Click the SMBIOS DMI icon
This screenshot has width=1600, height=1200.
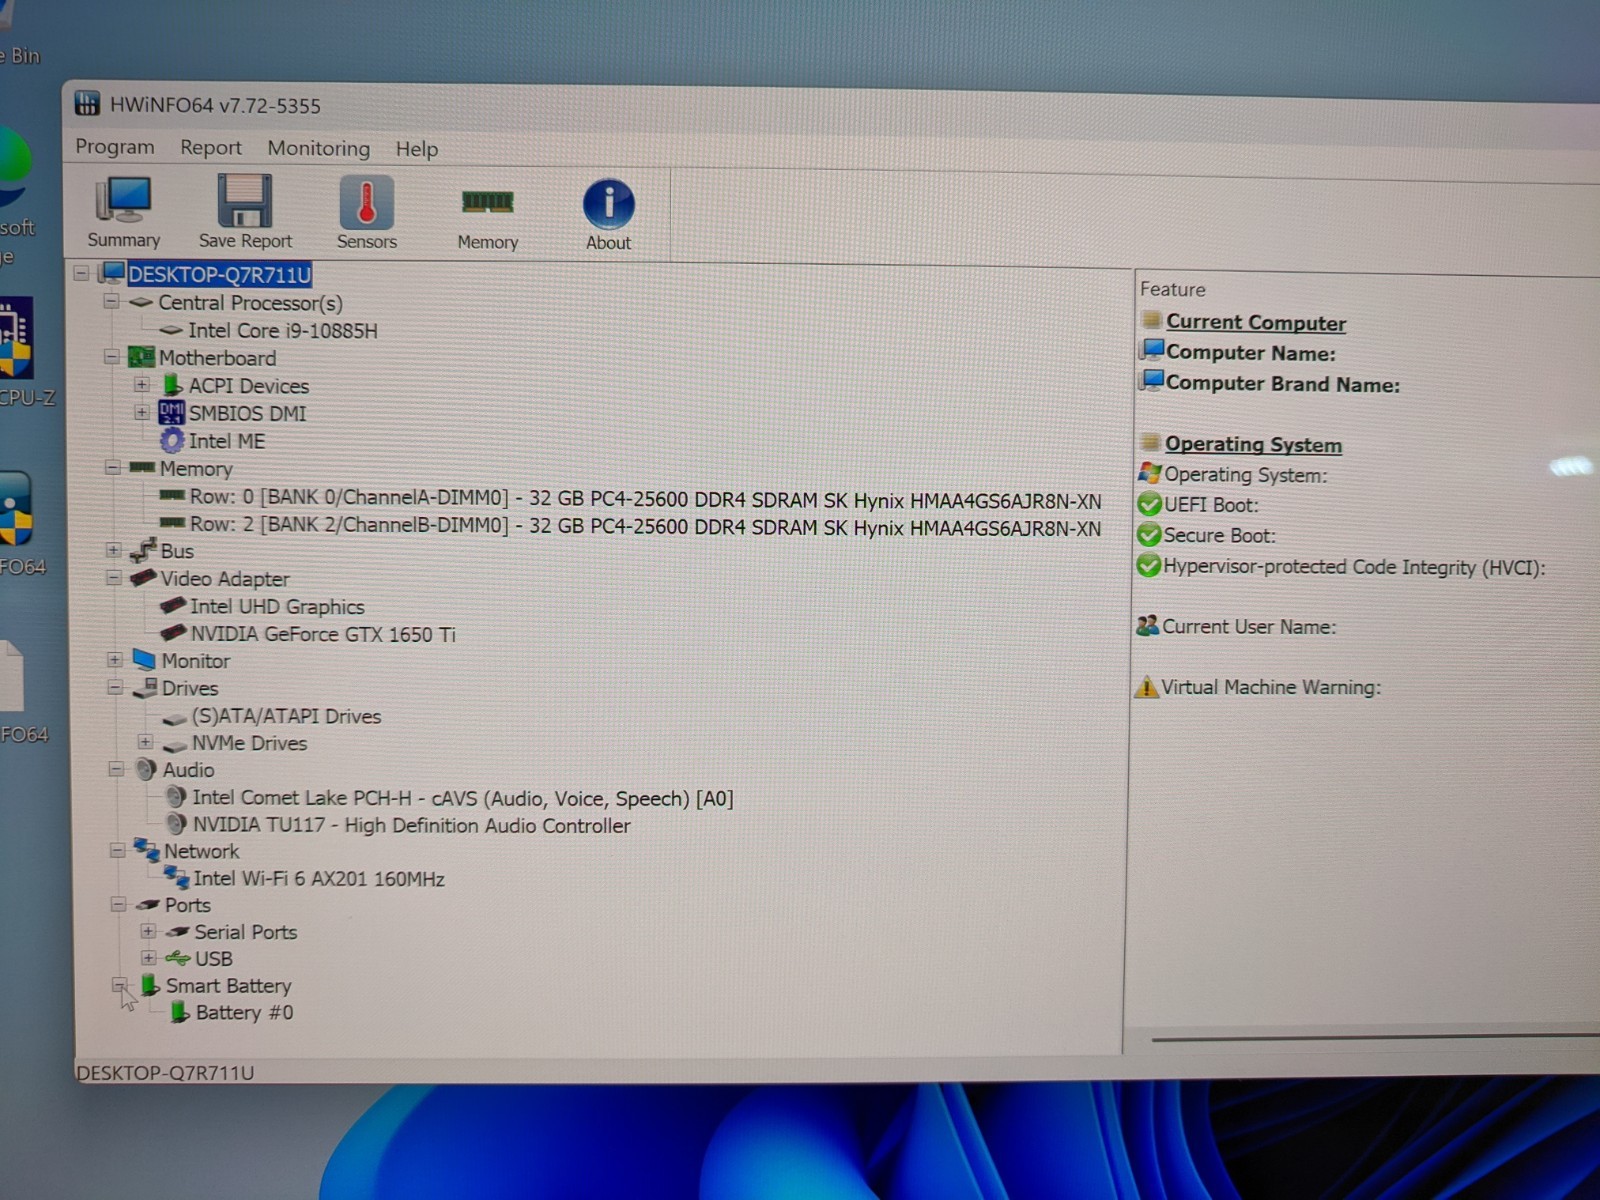click(x=172, y=412)
